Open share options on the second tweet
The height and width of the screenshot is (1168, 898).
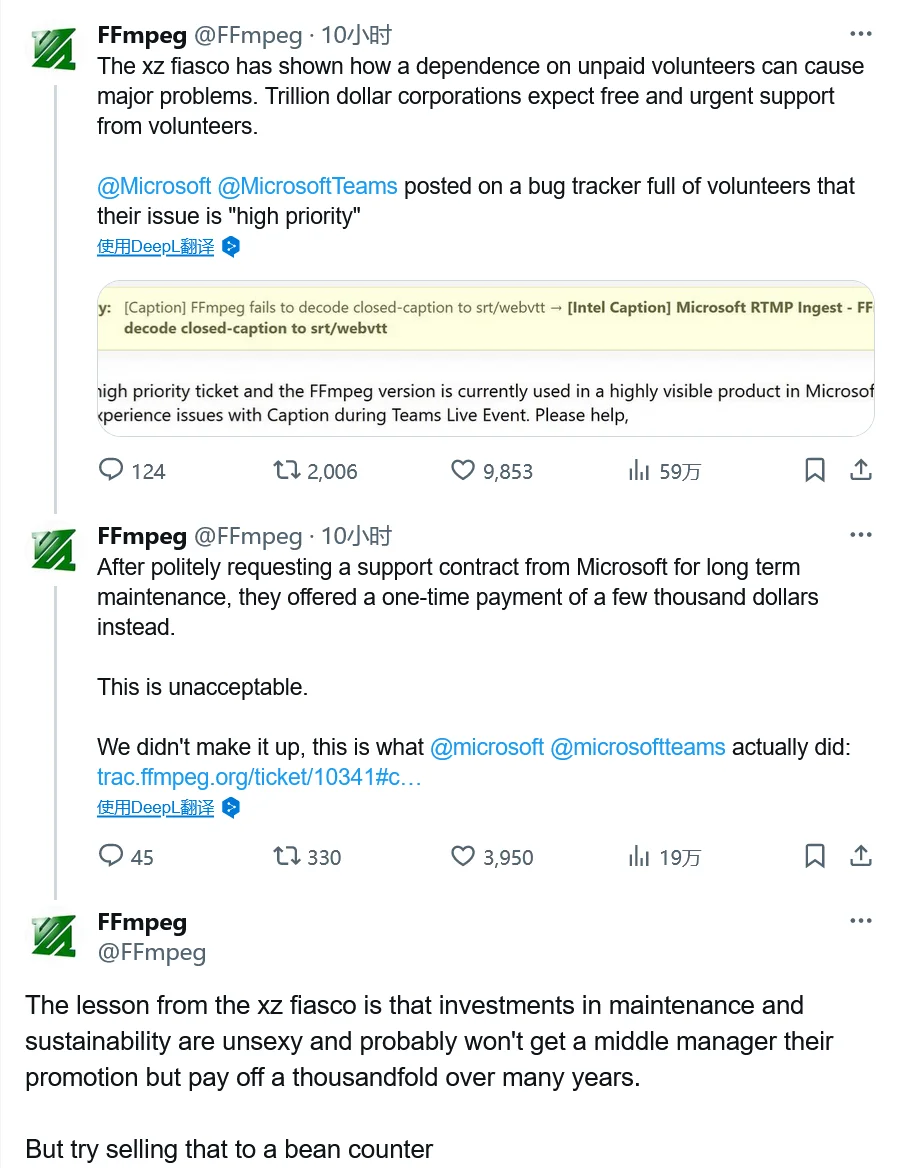point(861,856)
